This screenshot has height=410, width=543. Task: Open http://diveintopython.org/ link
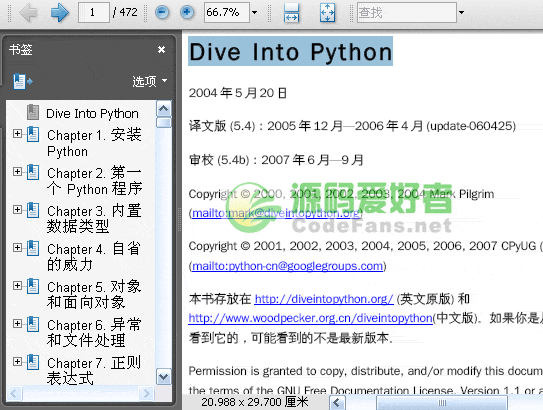[x=324, y=299]
